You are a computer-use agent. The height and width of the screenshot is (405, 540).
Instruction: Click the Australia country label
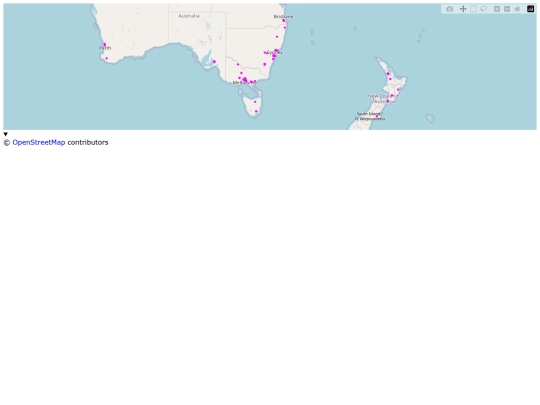coord(189,16)
